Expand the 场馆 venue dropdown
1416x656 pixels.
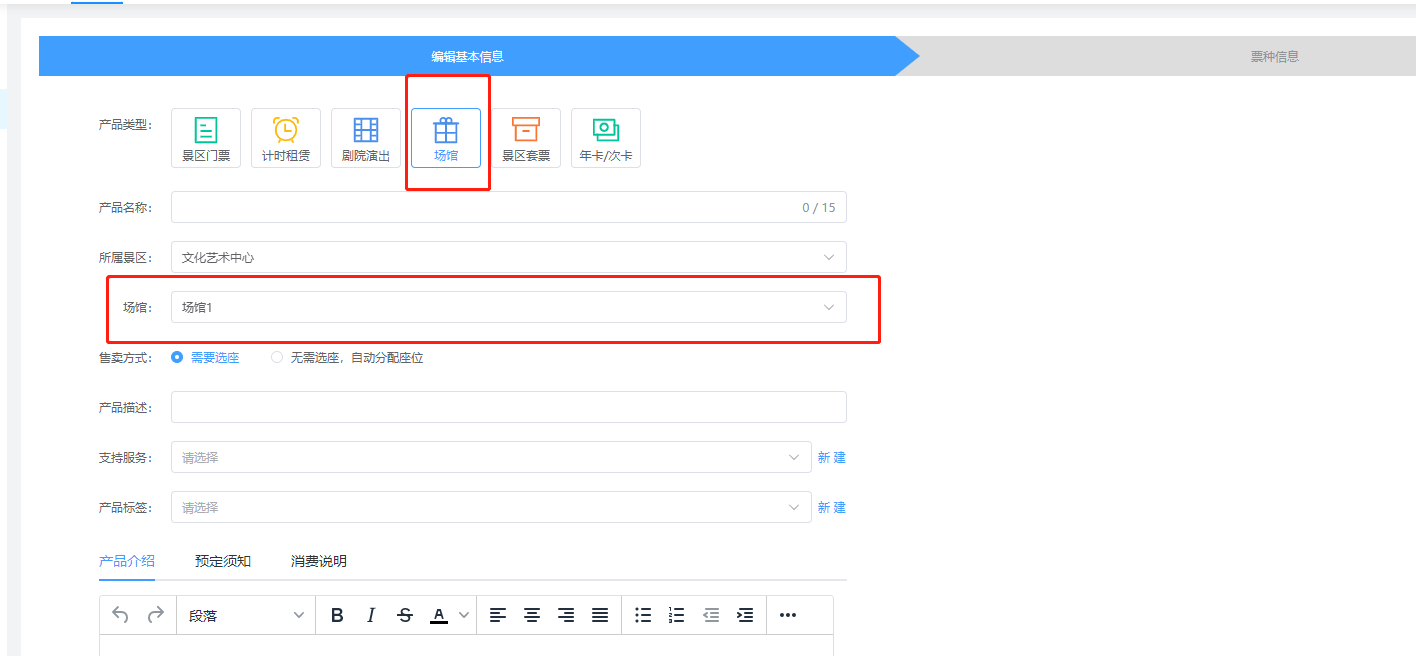[508, 307]
